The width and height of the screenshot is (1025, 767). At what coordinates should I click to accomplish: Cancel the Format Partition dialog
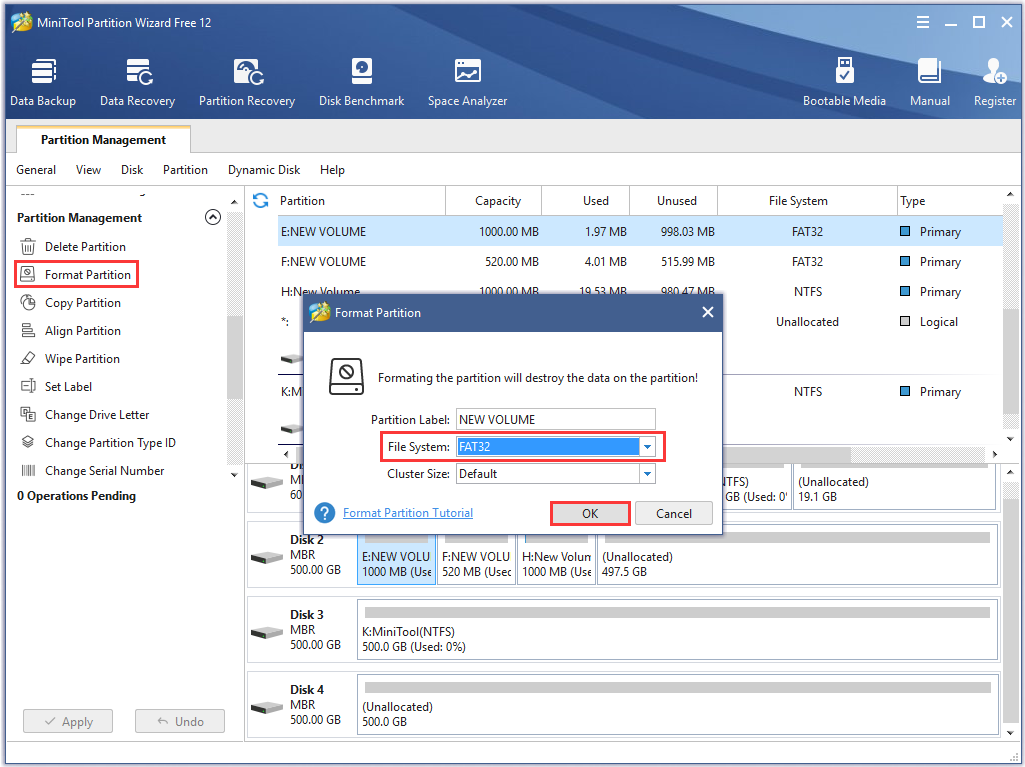674,514
